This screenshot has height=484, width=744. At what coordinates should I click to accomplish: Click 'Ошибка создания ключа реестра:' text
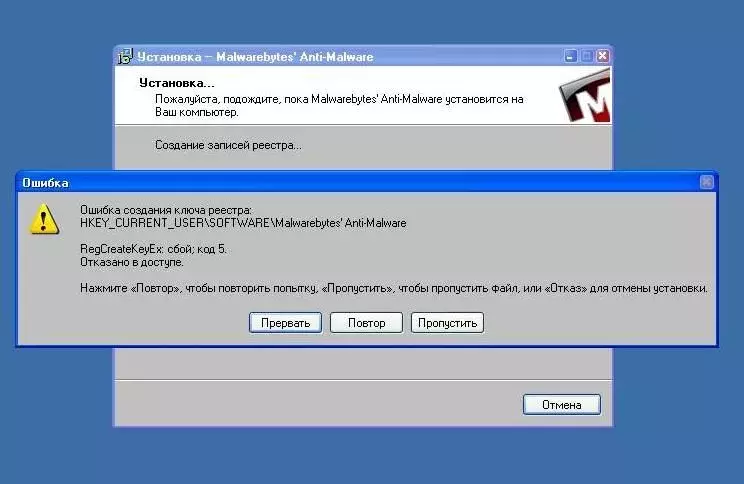[166, 210]
